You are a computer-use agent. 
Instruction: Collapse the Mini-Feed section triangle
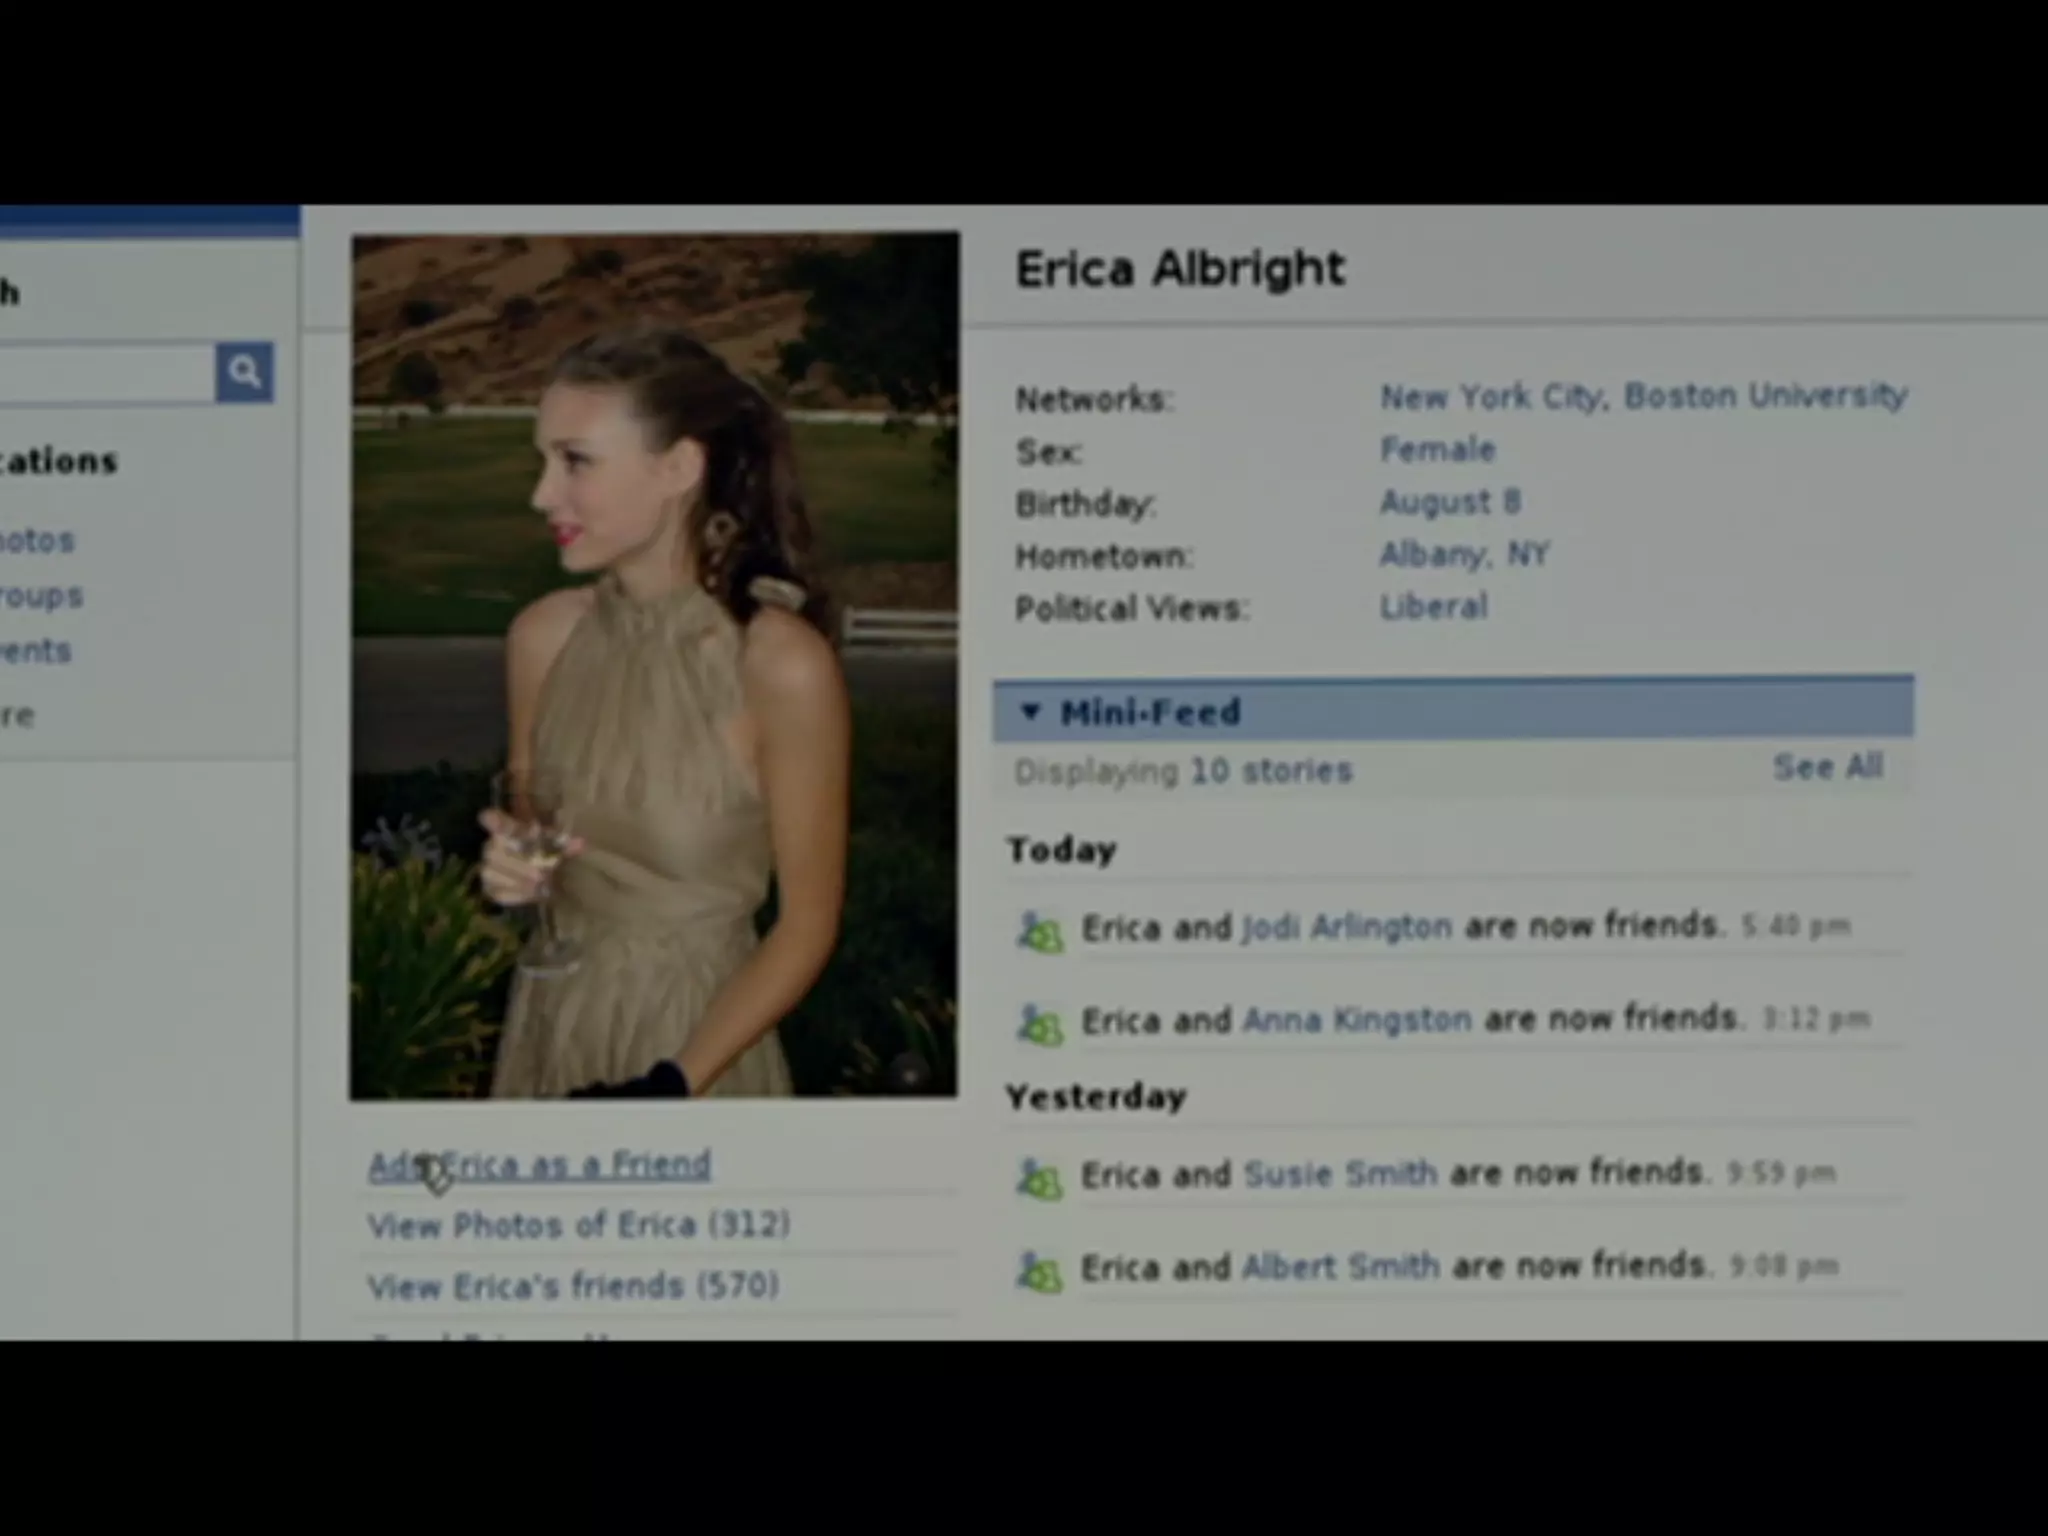[1030, 712]
